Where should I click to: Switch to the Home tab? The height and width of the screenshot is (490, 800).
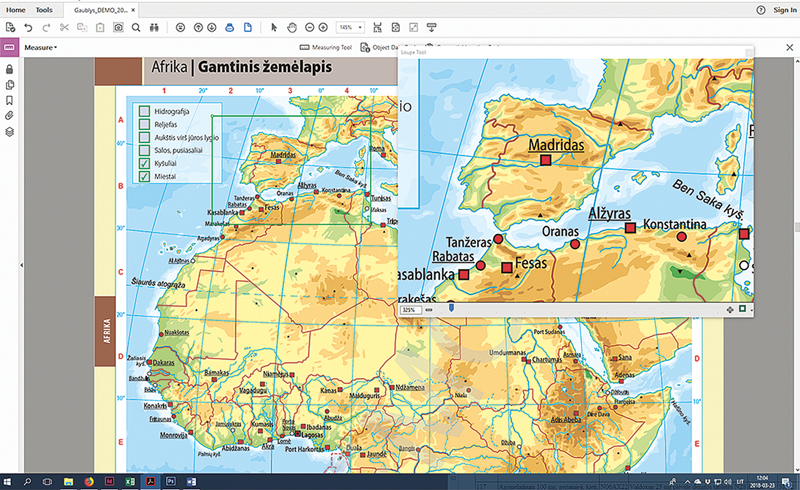[x=16, y=10]
